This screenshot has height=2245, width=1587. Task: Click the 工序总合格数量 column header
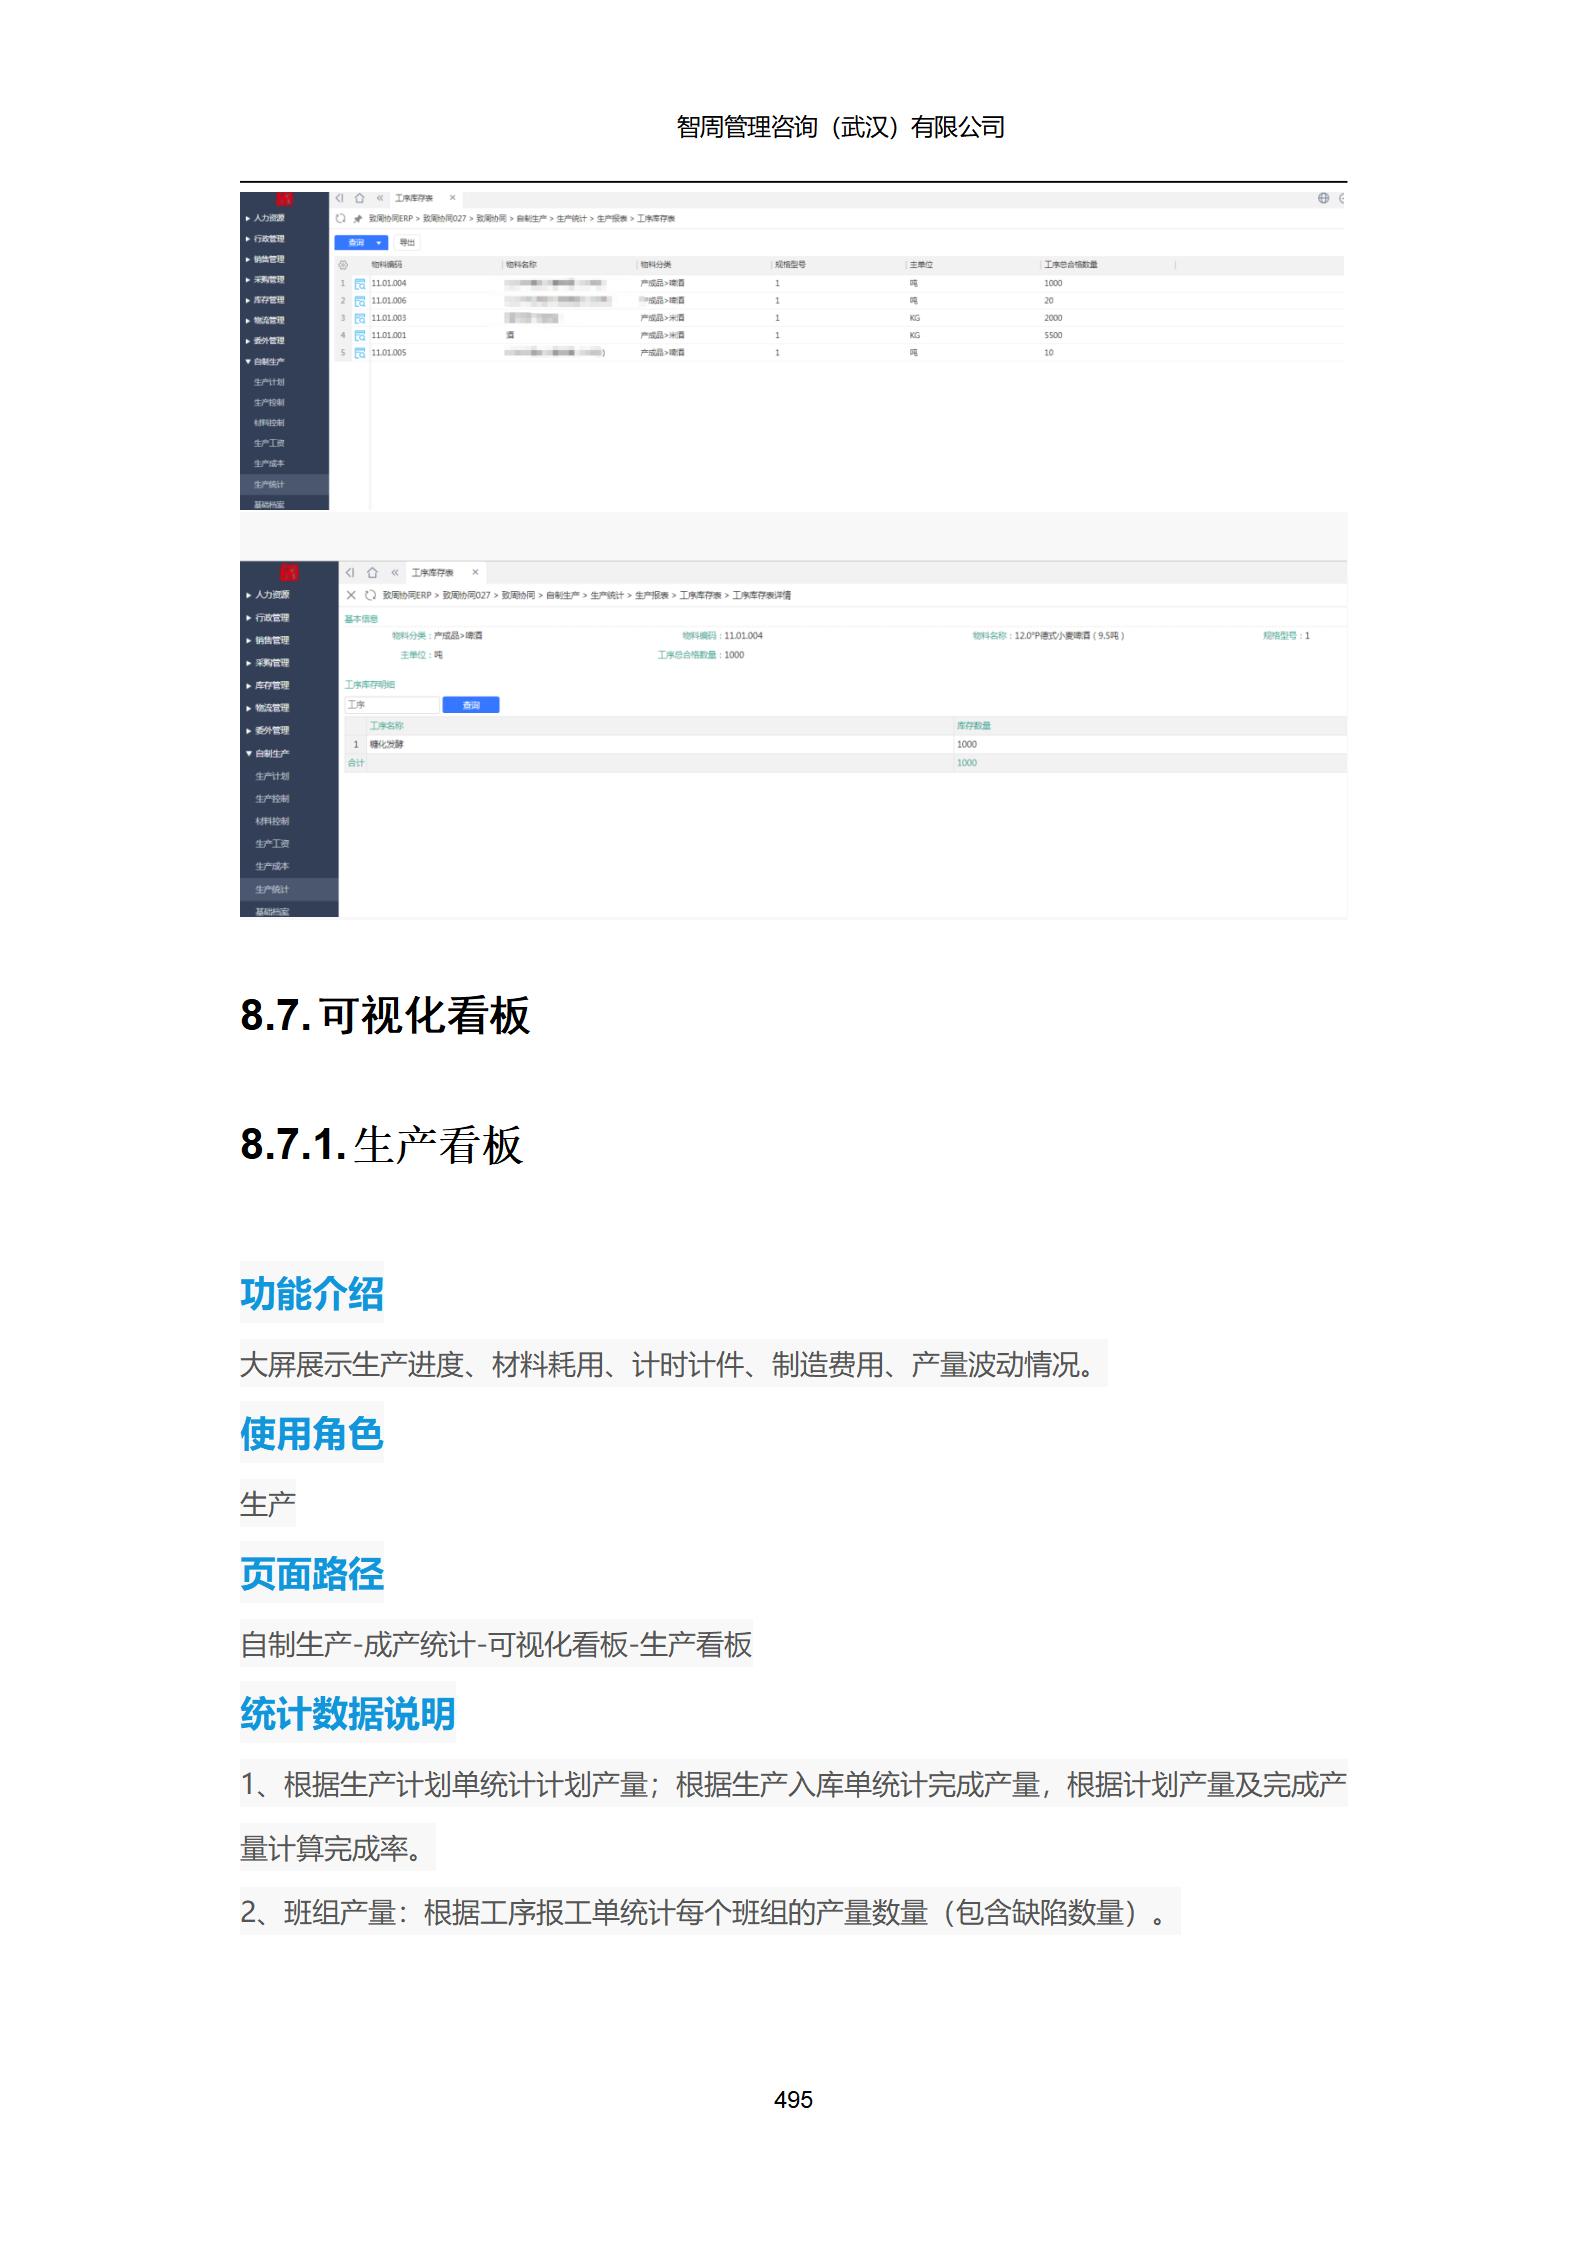[1070, 265]
